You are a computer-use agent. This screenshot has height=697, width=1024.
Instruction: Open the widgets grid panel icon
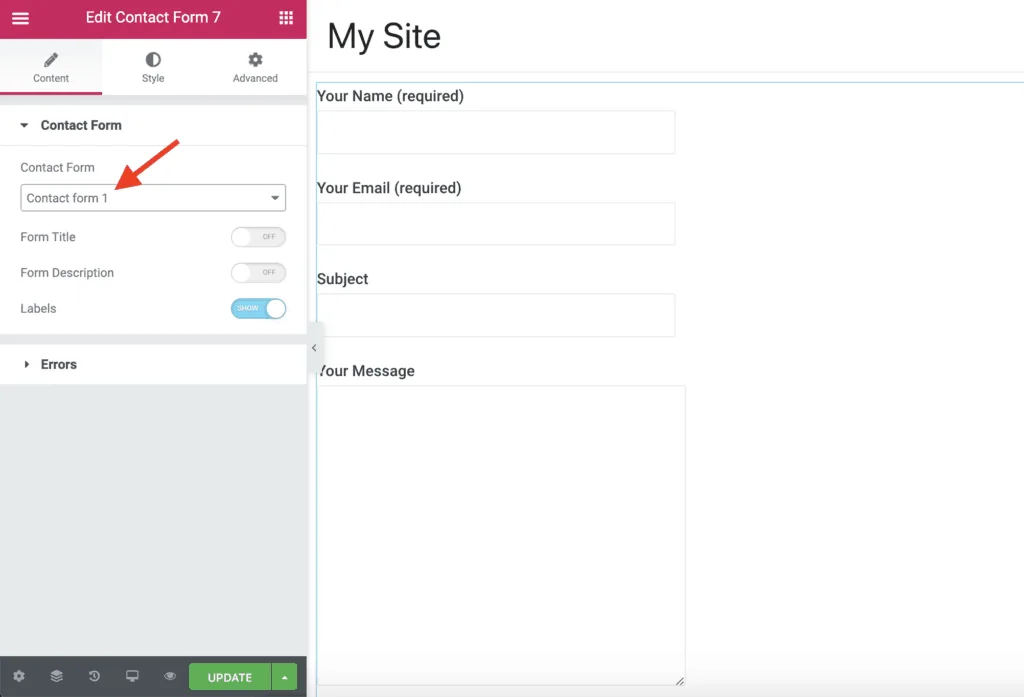[x=286, y=18]
